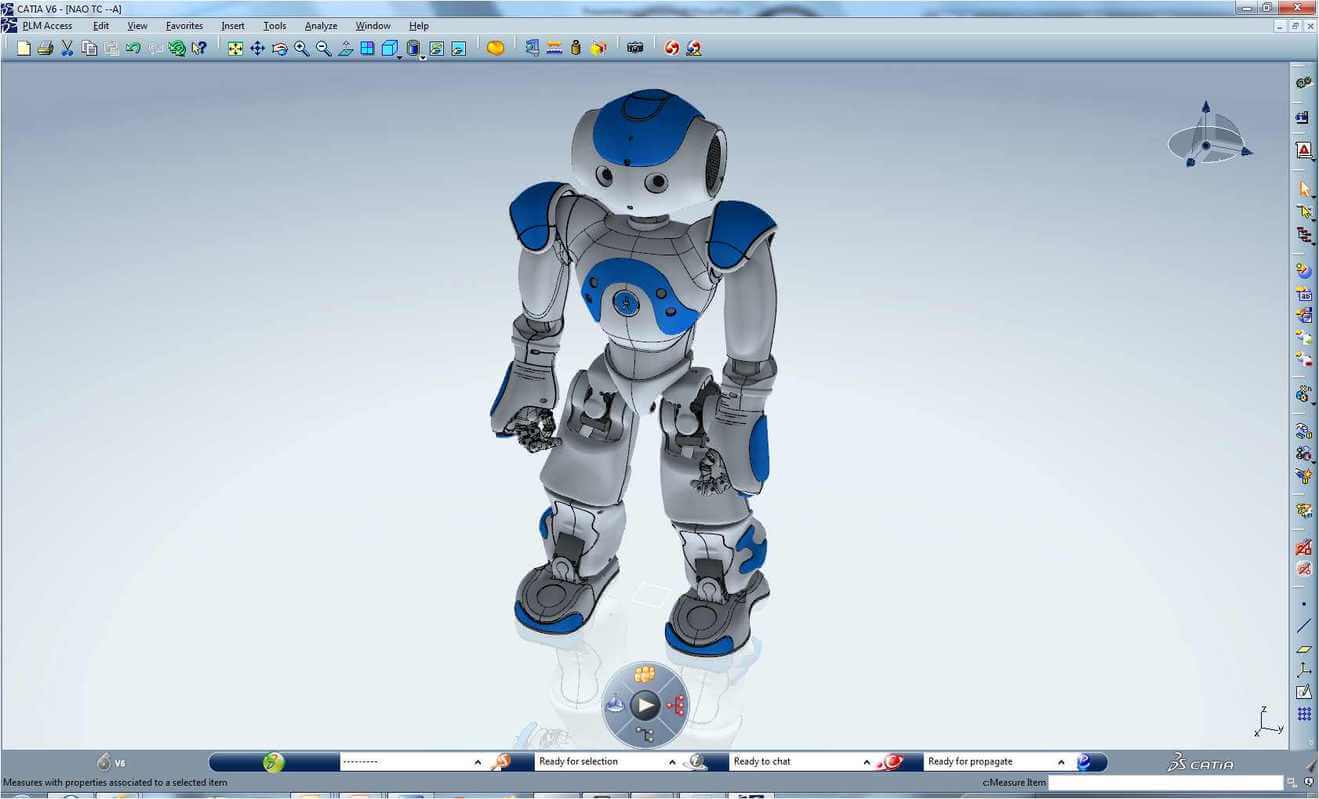Expand the Ready to chat status dropdown
The image size is (1319, 799).
click(868, 761)
